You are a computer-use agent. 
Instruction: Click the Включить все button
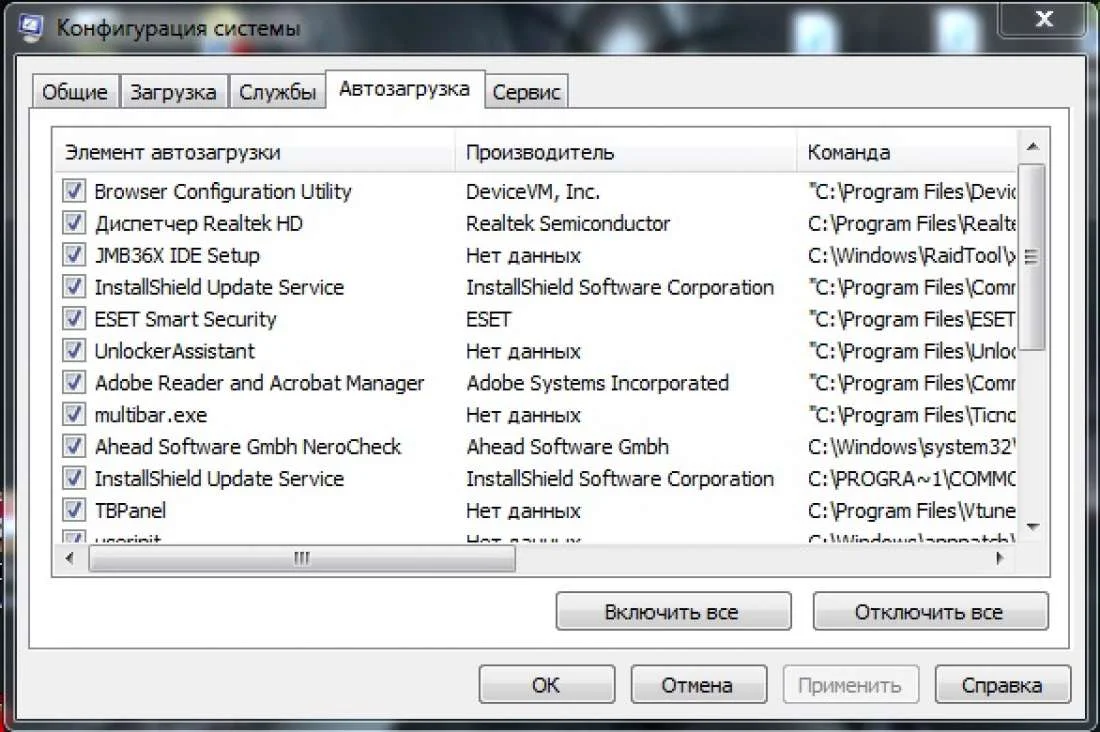pos(673,611)
